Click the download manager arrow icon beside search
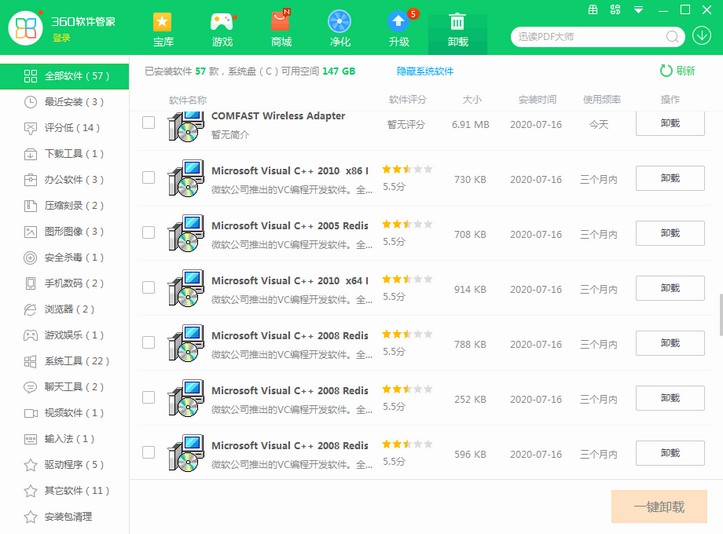This screenshot has height=534, width=723. point(702,36)
